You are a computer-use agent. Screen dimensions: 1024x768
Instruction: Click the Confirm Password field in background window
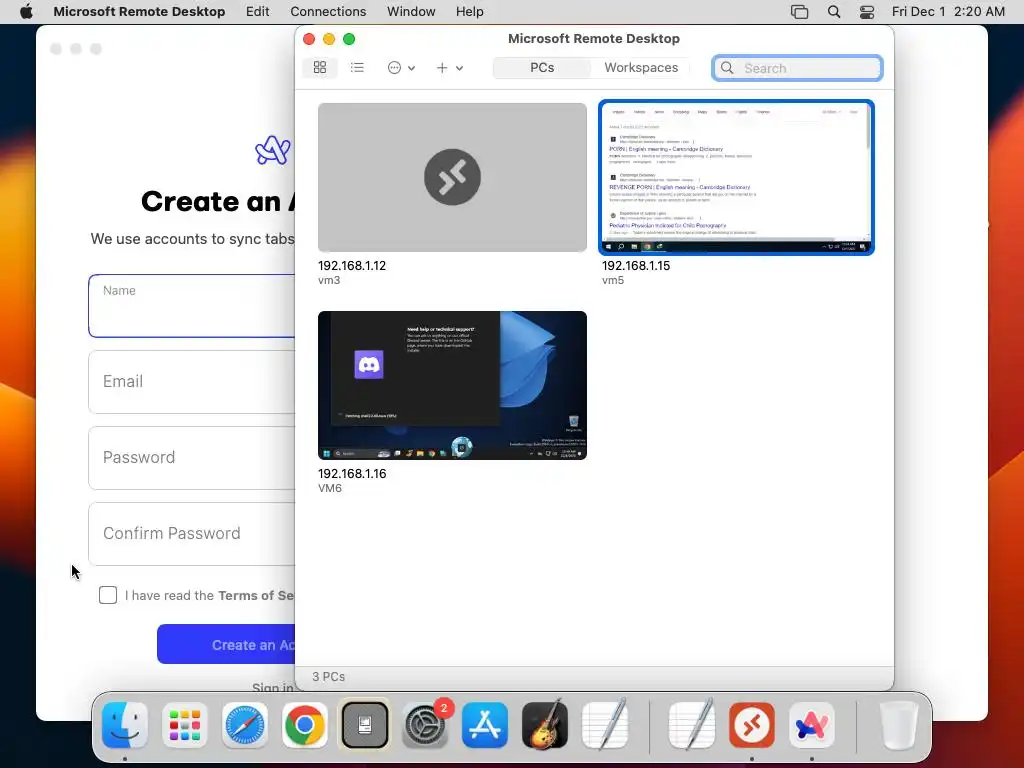pos(192,534)
